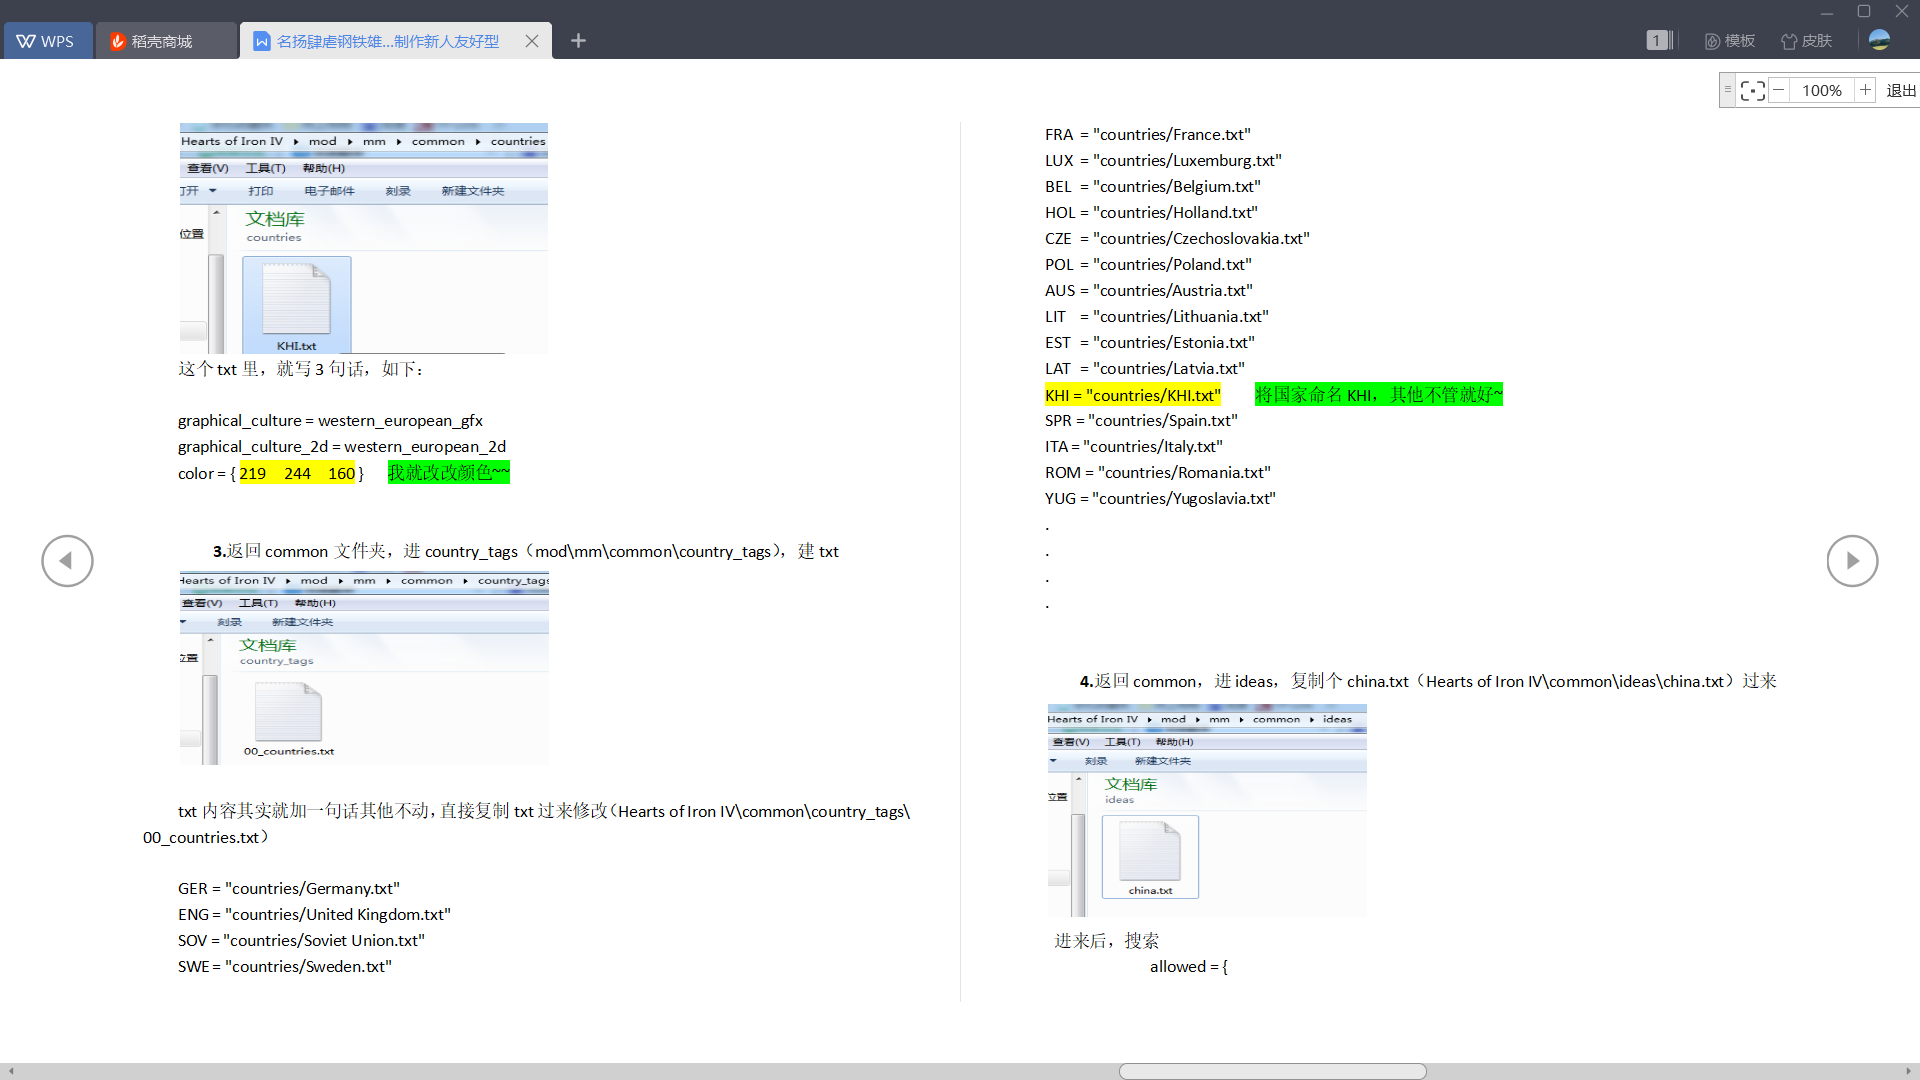Exit full-screen view with 退出
This screenshot has height=1080, width=1920.
point(1900,91)
